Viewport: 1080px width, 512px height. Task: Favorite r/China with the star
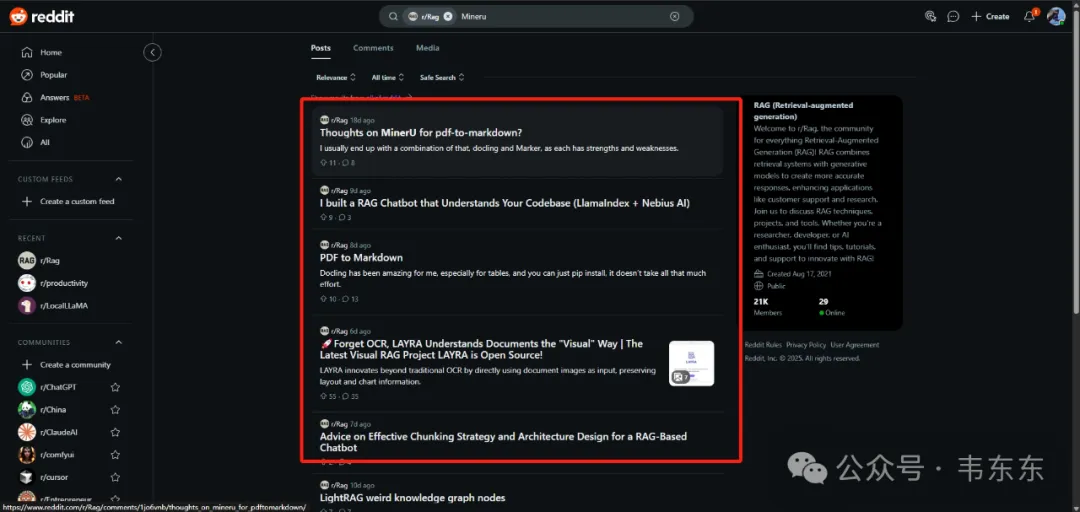[116, 410]
